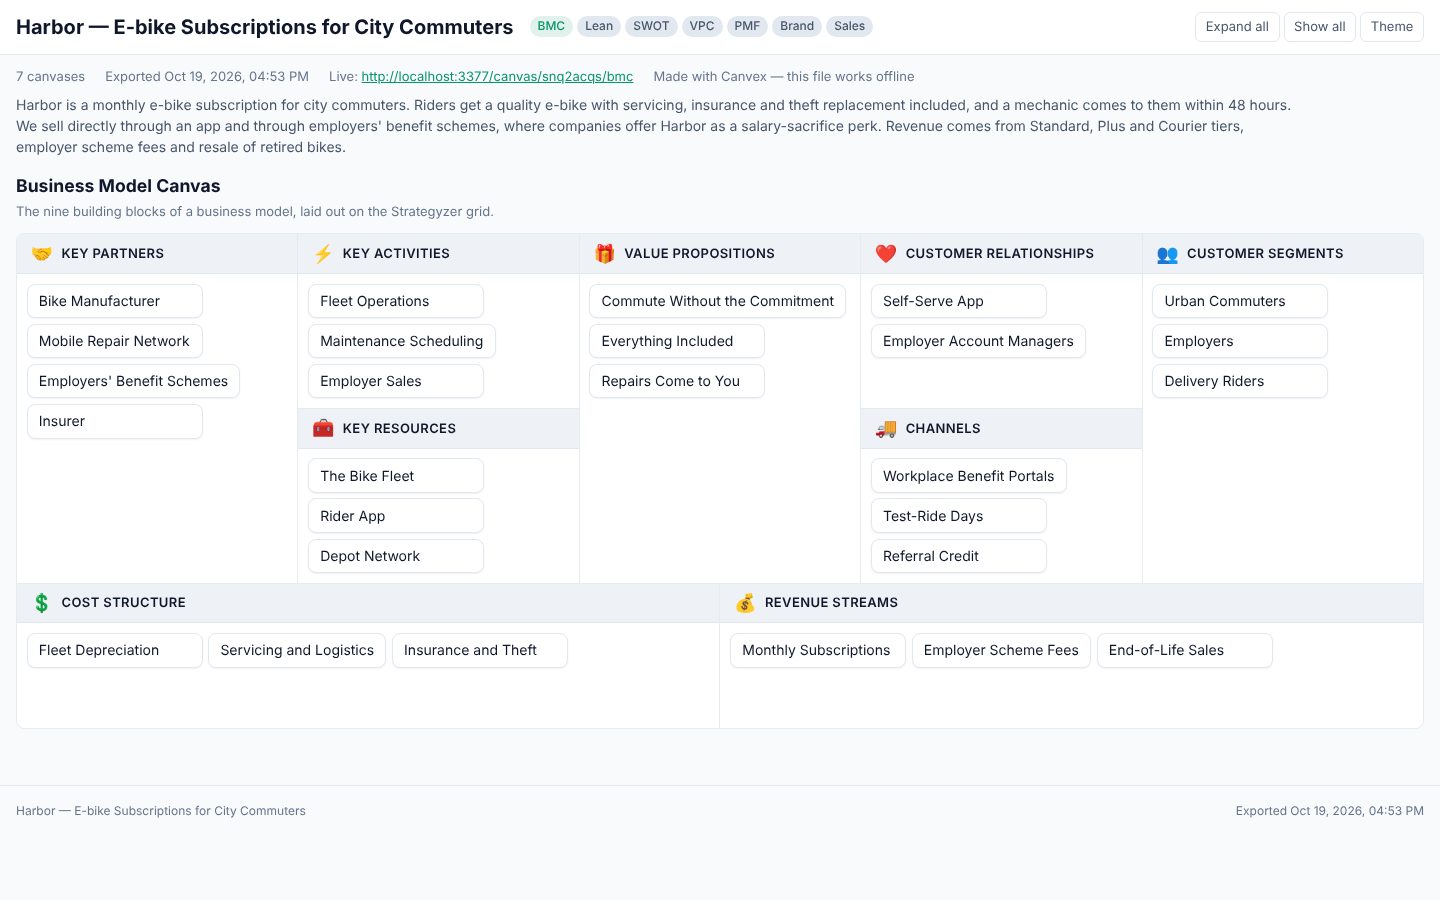The image size is (1440, 900).
Task: Expand the Bike Manufacturer card
Action: click(115, 301)
